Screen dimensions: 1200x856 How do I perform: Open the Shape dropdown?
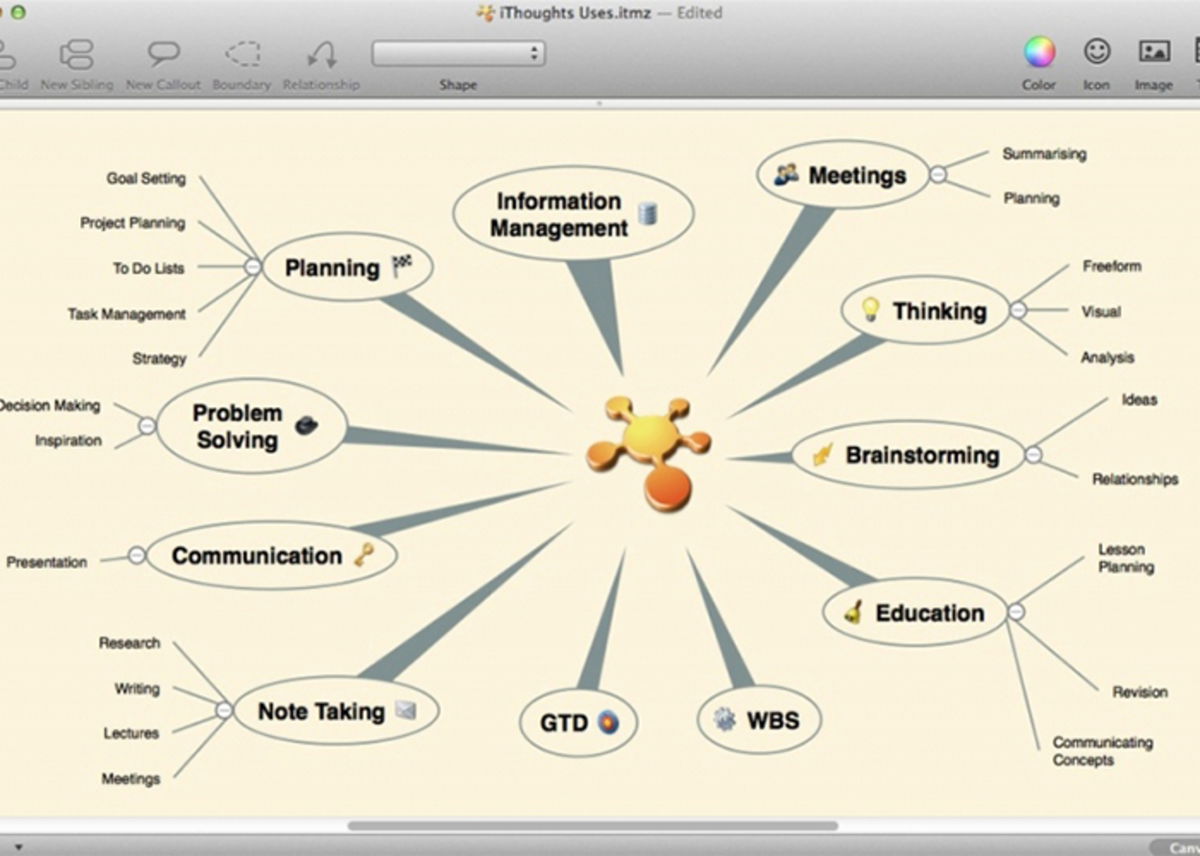click(x=456, y=54)
